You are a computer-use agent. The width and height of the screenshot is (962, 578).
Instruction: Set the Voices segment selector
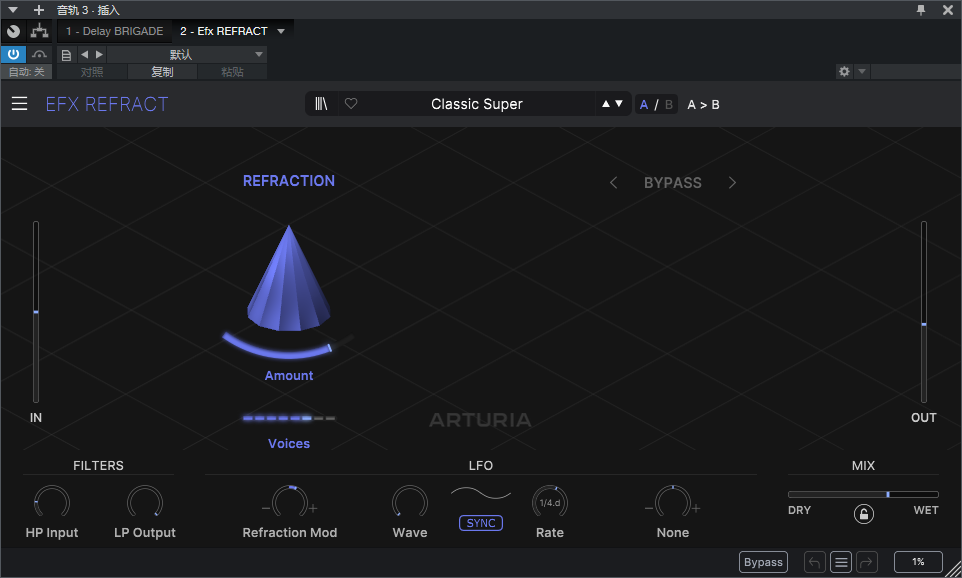click(289, 418)
